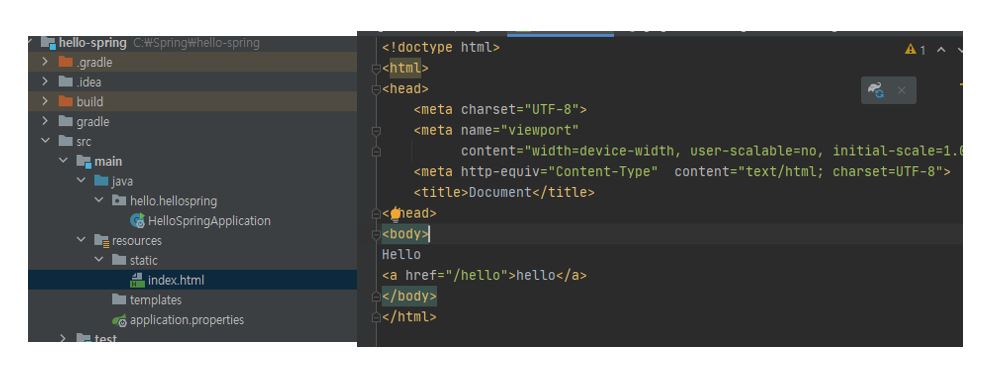Click the .gradle folder icon
Viewport: 992px width, 369px height.
pyautogui.click(x=65, y=62)
